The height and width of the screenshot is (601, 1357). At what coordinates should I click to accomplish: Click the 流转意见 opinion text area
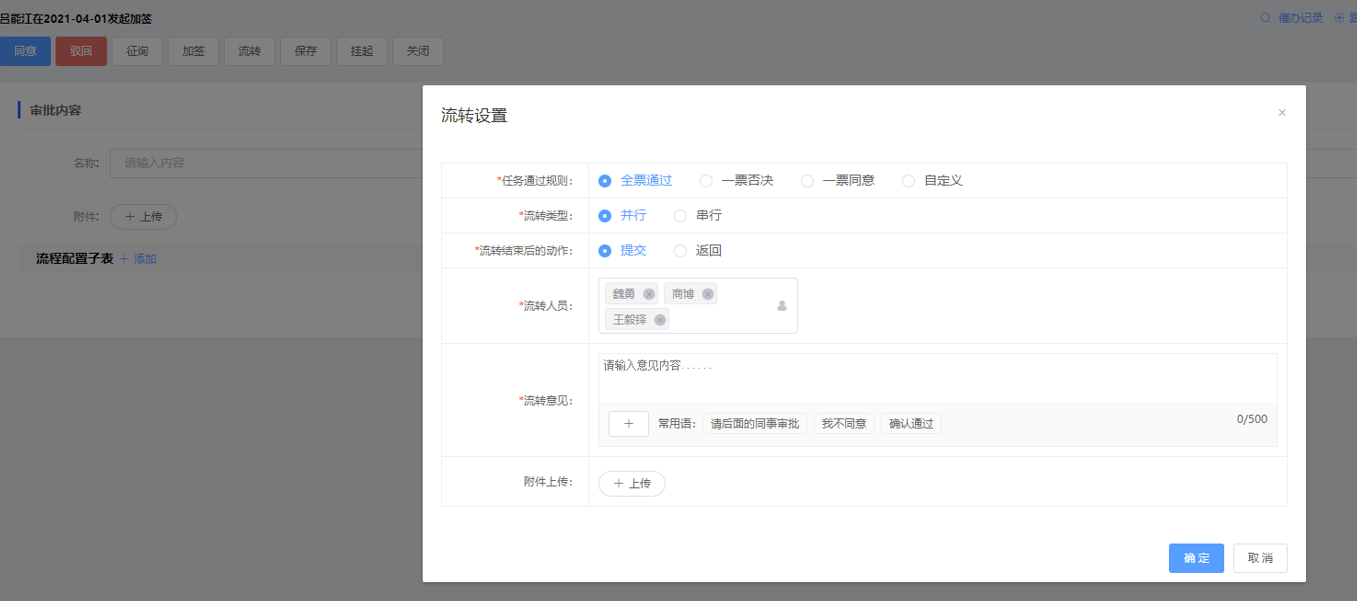coord(937,378)
